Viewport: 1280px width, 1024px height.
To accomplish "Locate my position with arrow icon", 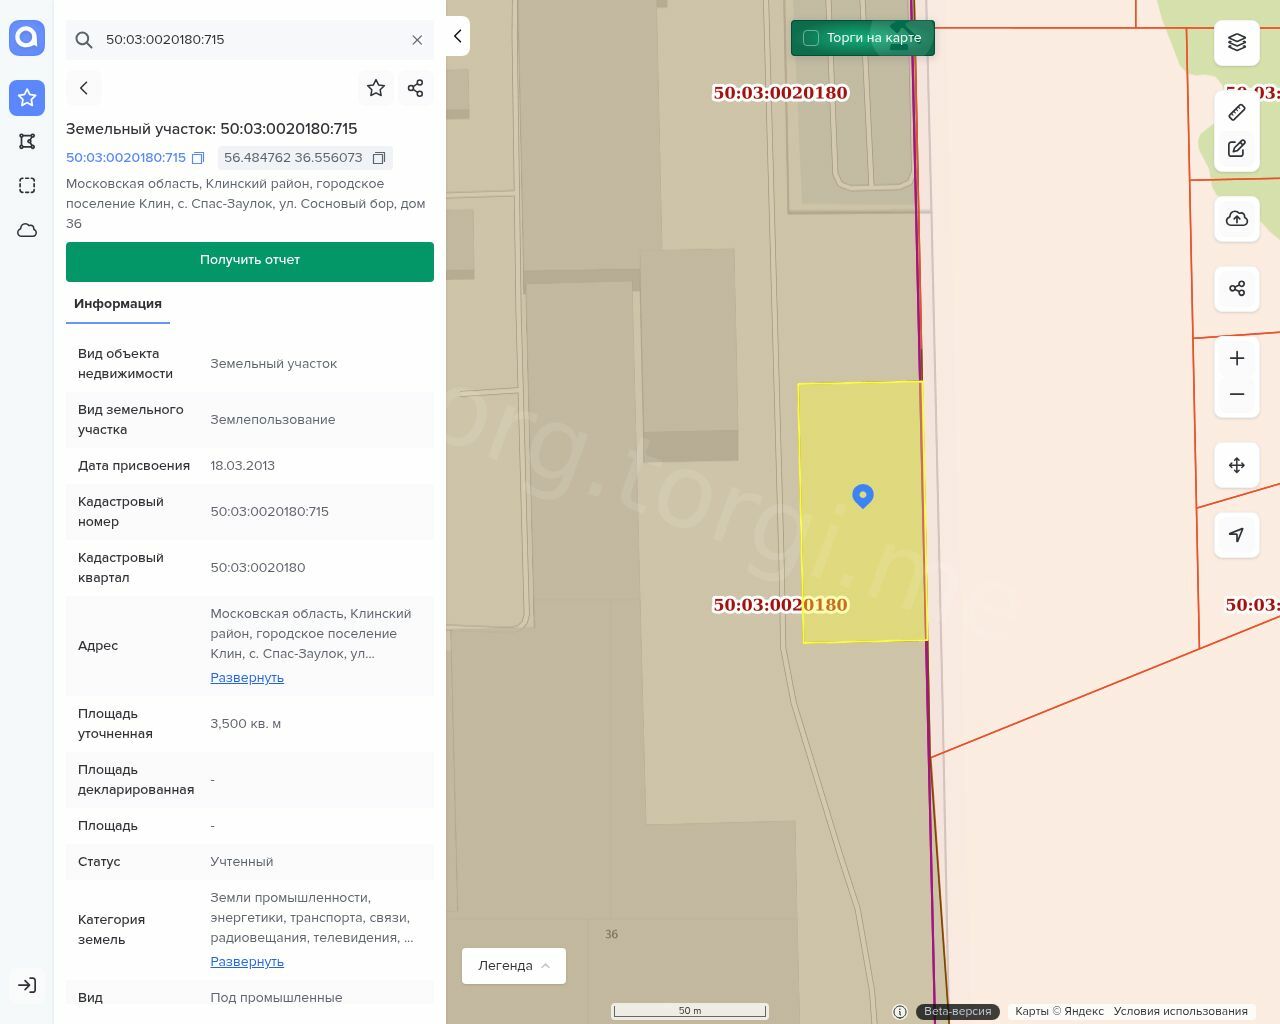I will [1236, 535].
